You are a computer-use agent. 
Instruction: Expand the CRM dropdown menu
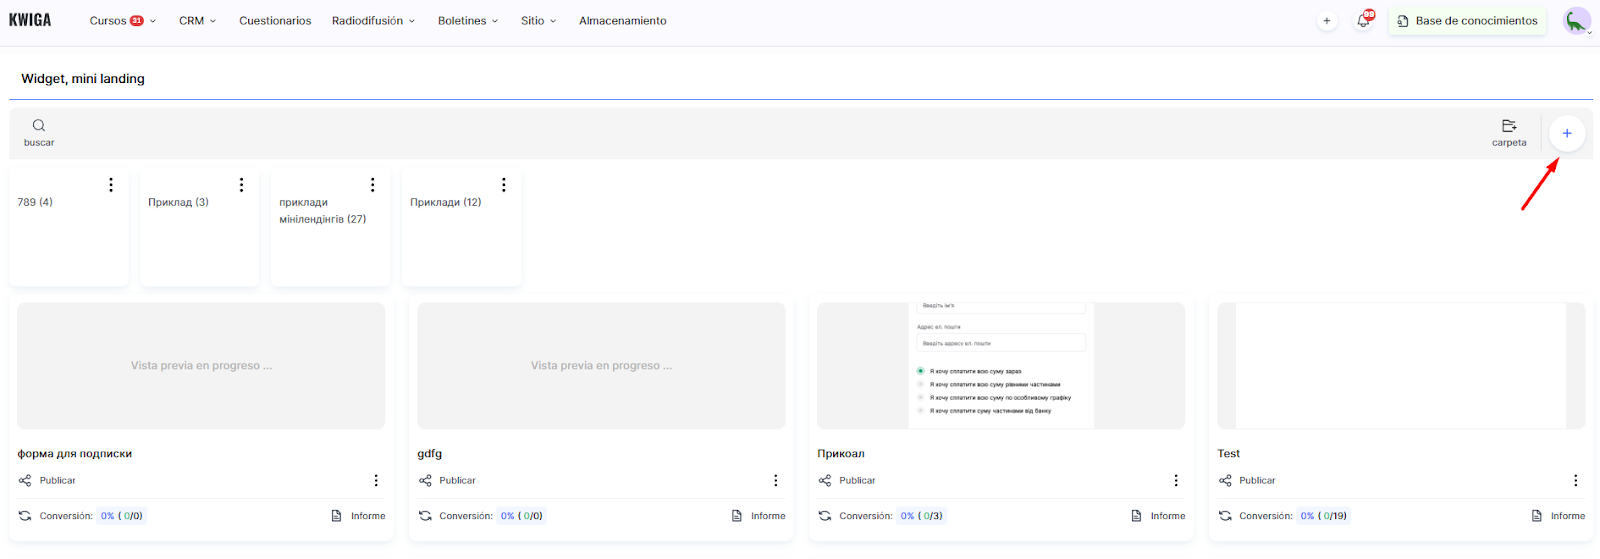[197, 21]
